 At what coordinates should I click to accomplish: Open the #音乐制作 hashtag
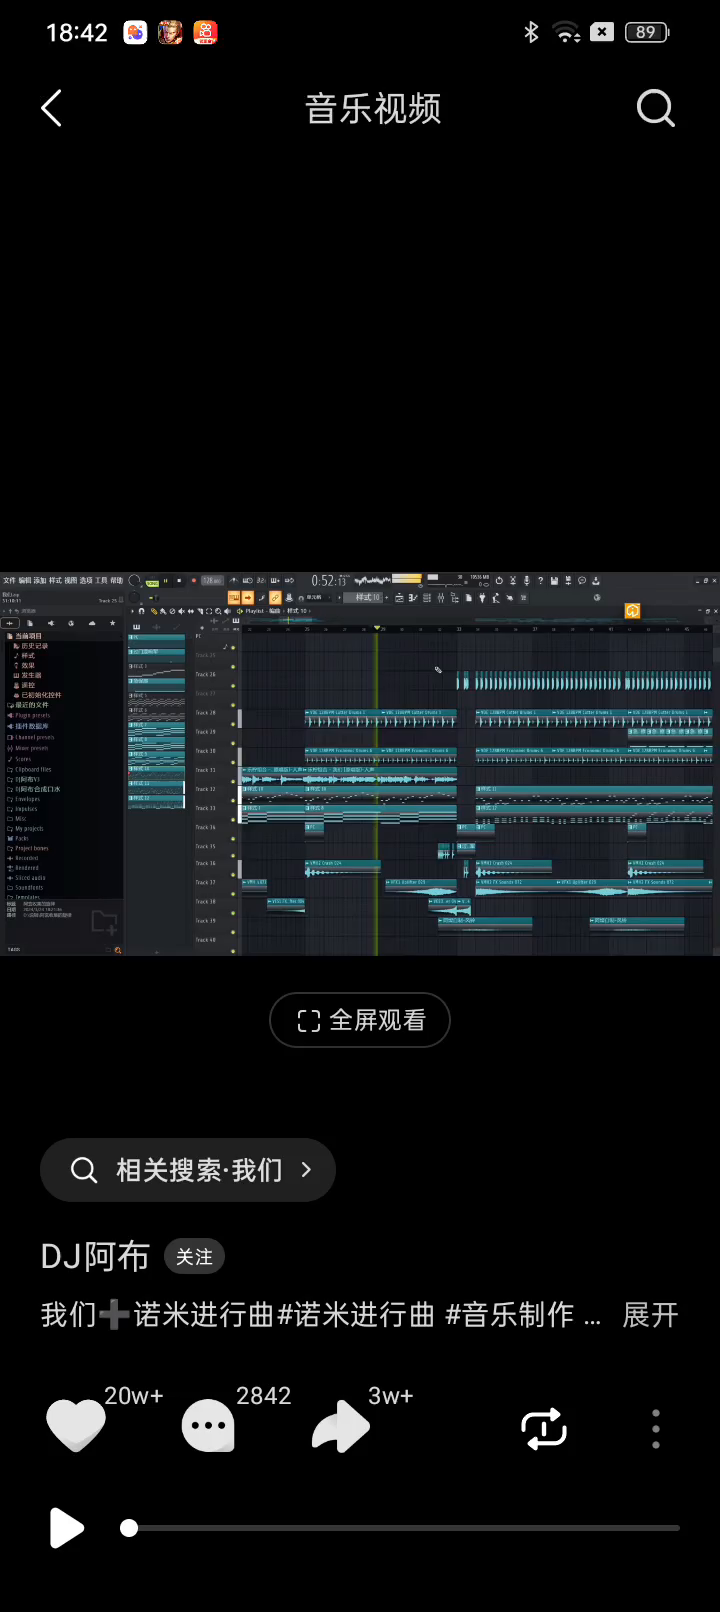(x=510, y=1314)
